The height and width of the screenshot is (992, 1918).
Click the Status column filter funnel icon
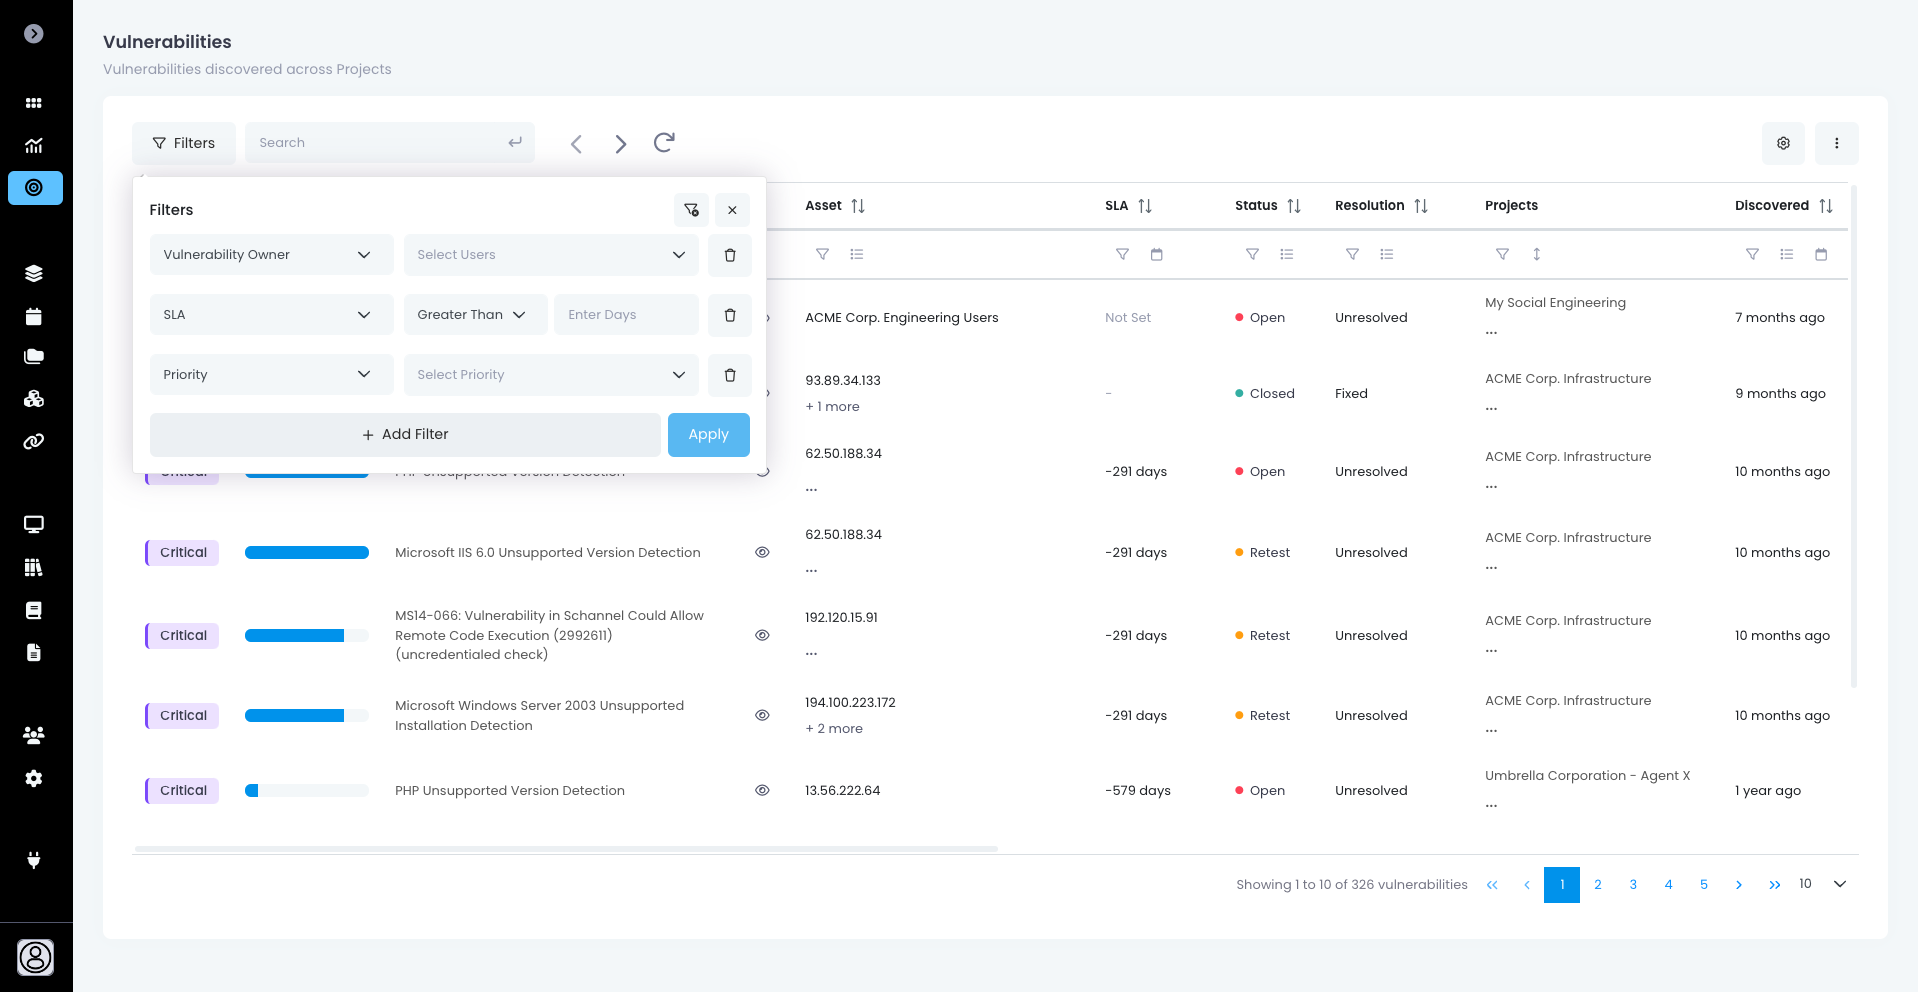1252,255
